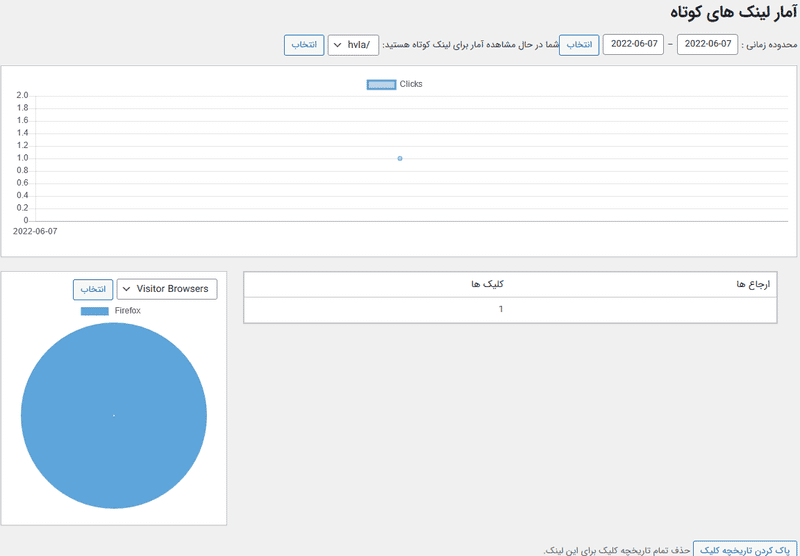Click the 2.0 axis value on chart
The width and height of the screenshot is (800, 556).
(x=22, y=95)
